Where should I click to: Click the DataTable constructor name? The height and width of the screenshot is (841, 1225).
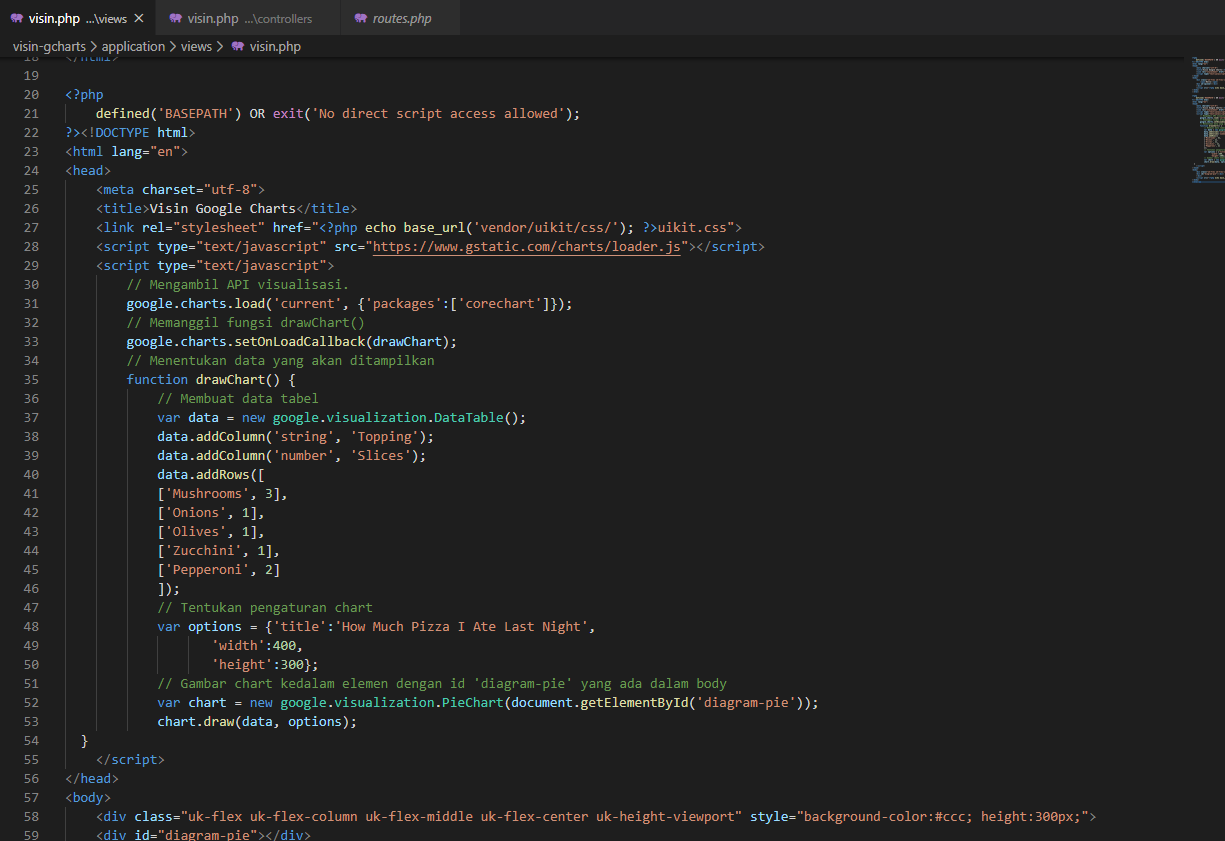tap(469, 417)
